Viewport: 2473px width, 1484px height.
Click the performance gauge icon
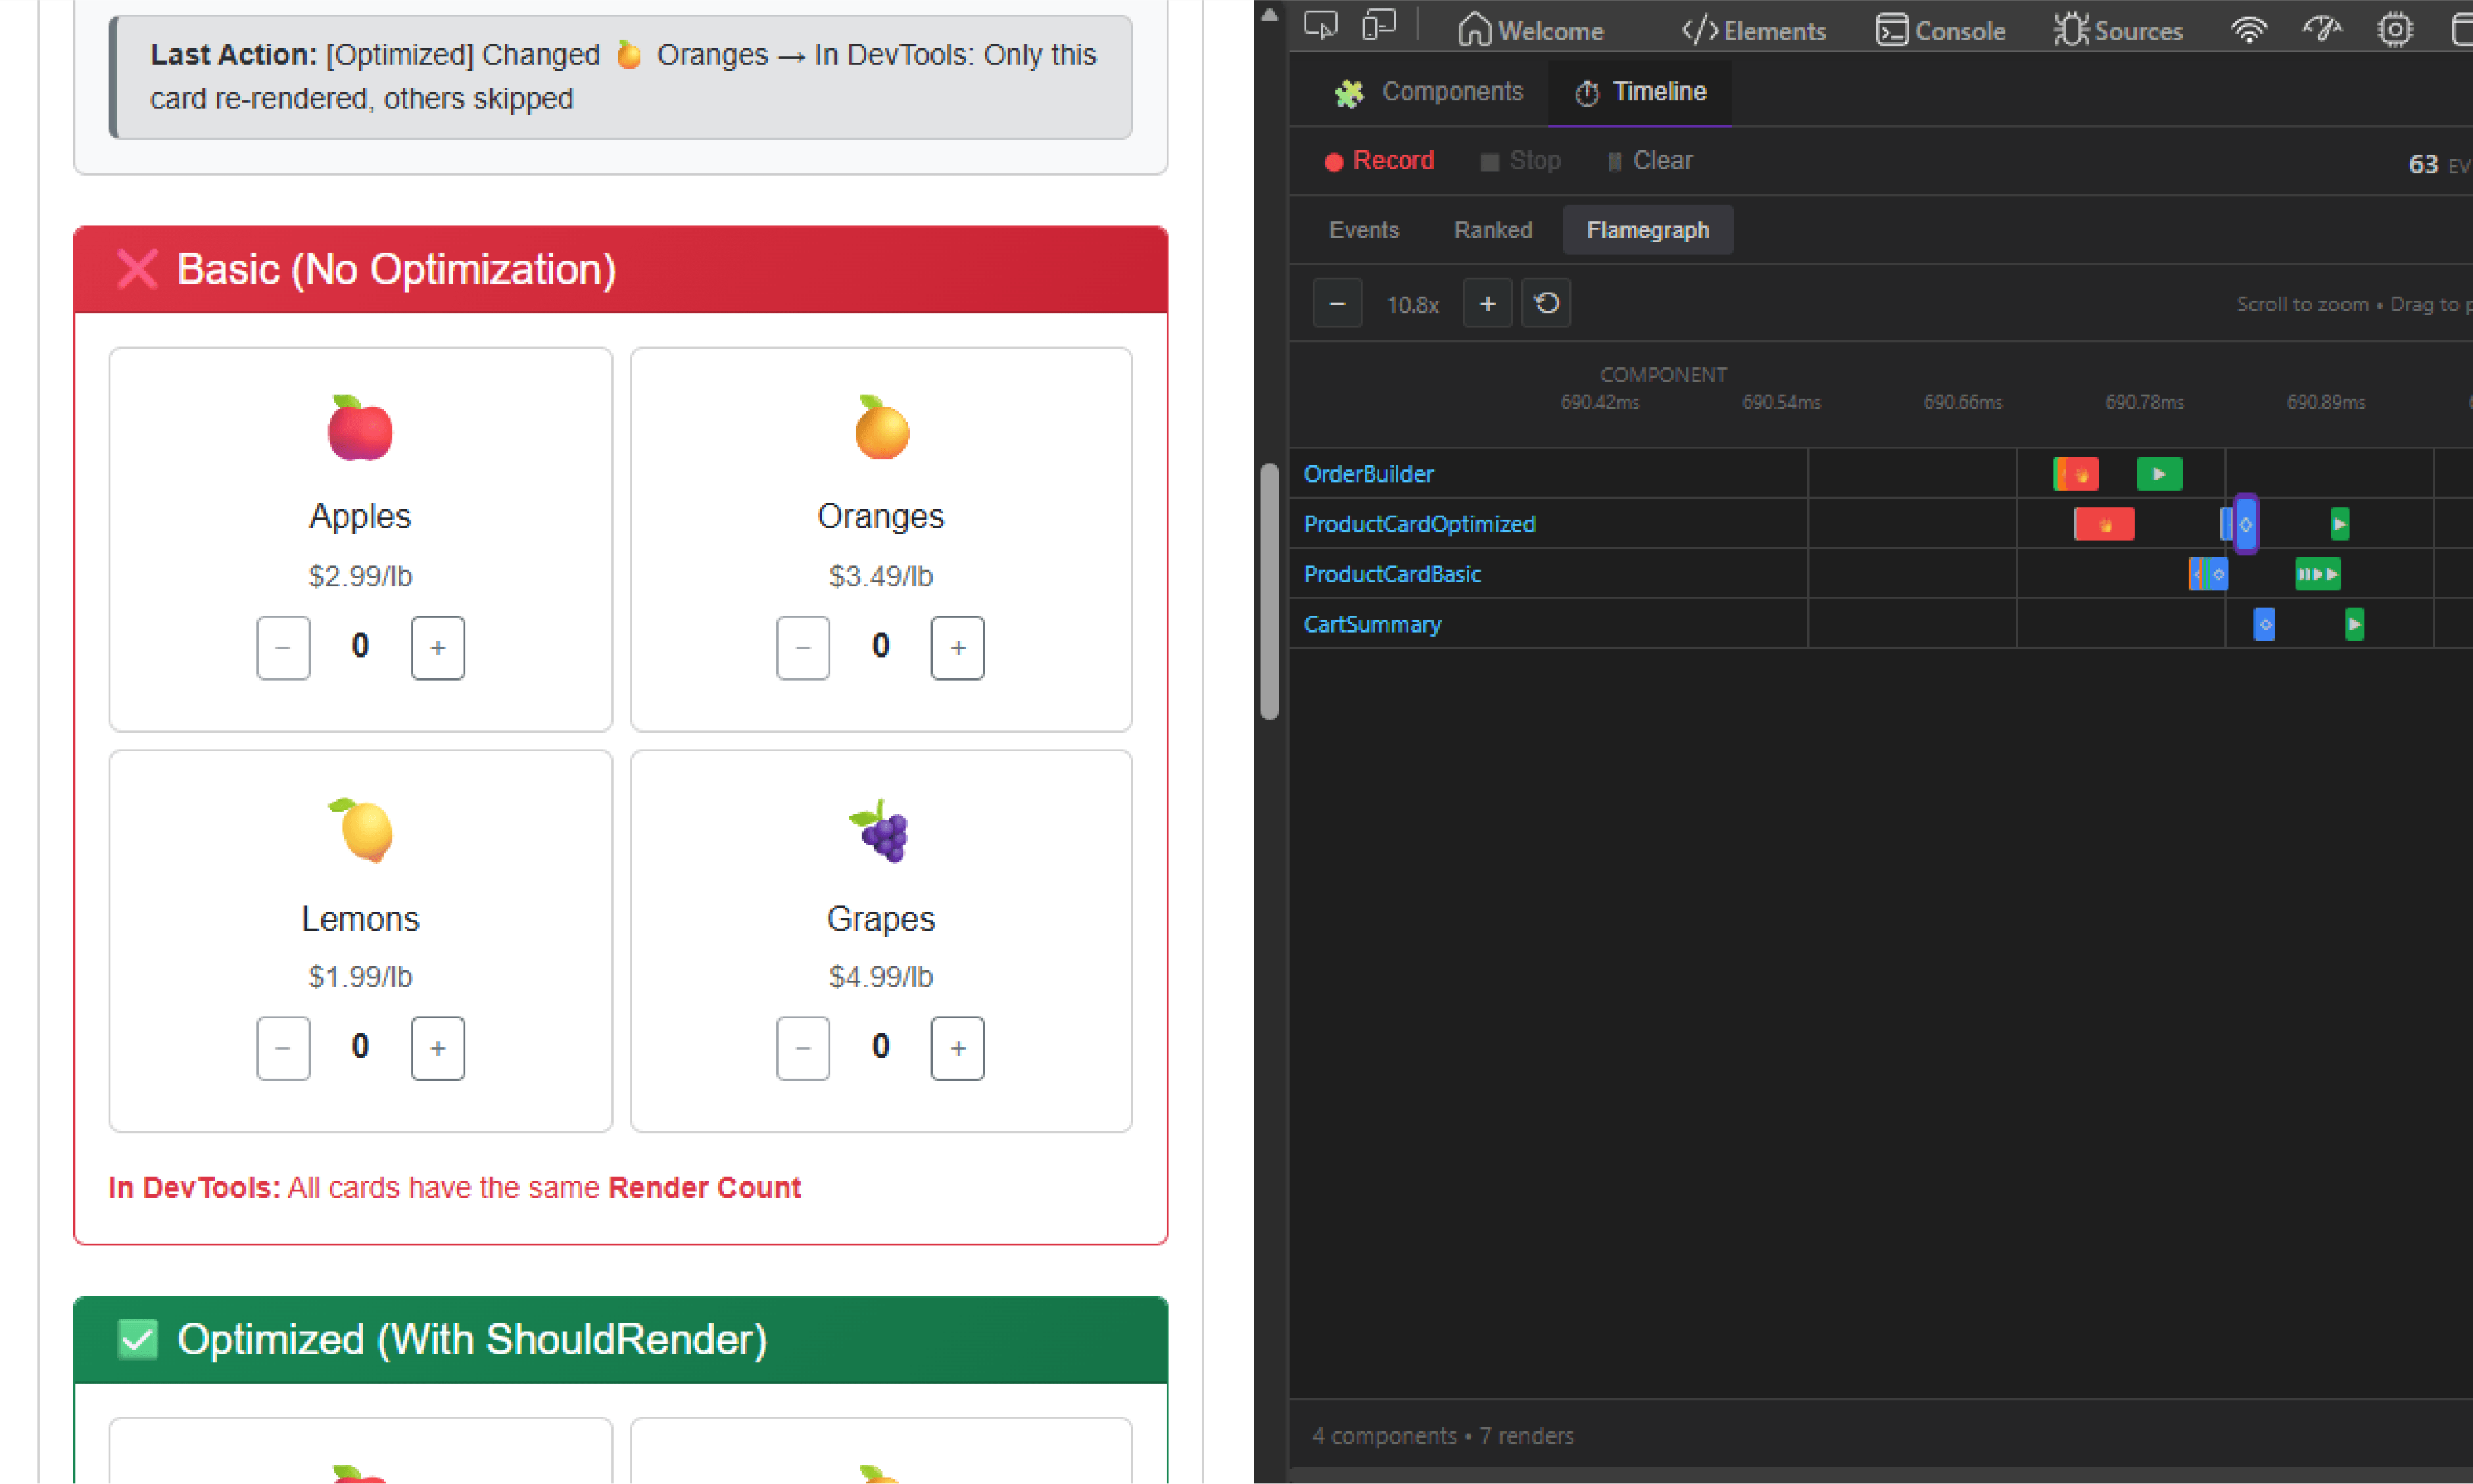[x=2322, y=30]
